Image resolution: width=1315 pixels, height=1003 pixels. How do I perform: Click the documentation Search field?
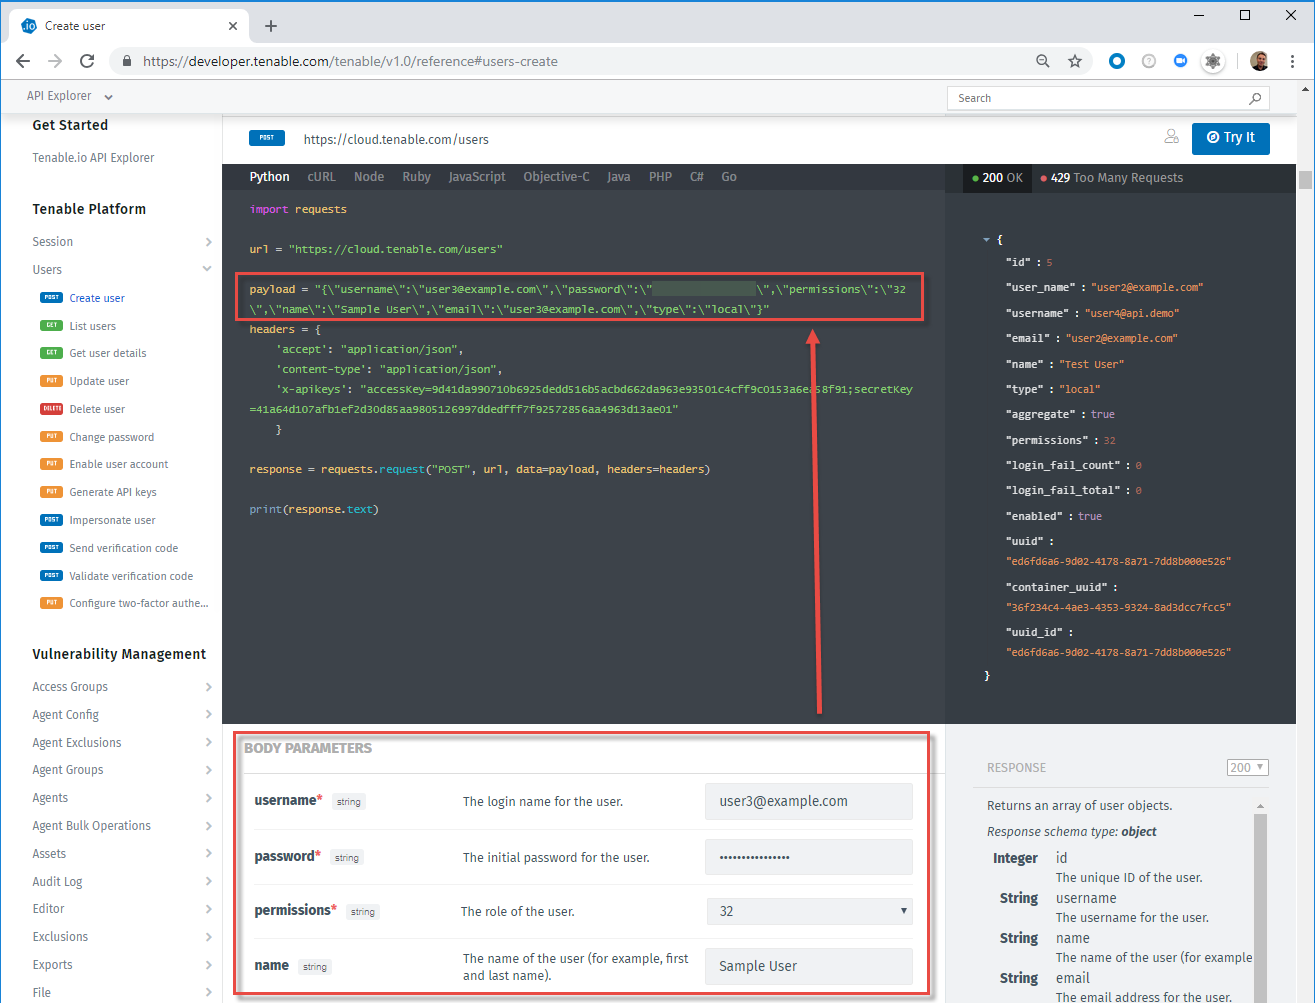pyautogui.click(x=1108, y=98)
